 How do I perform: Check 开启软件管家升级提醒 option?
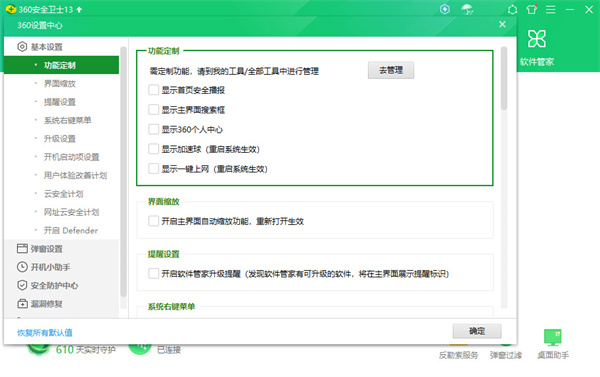153,273
